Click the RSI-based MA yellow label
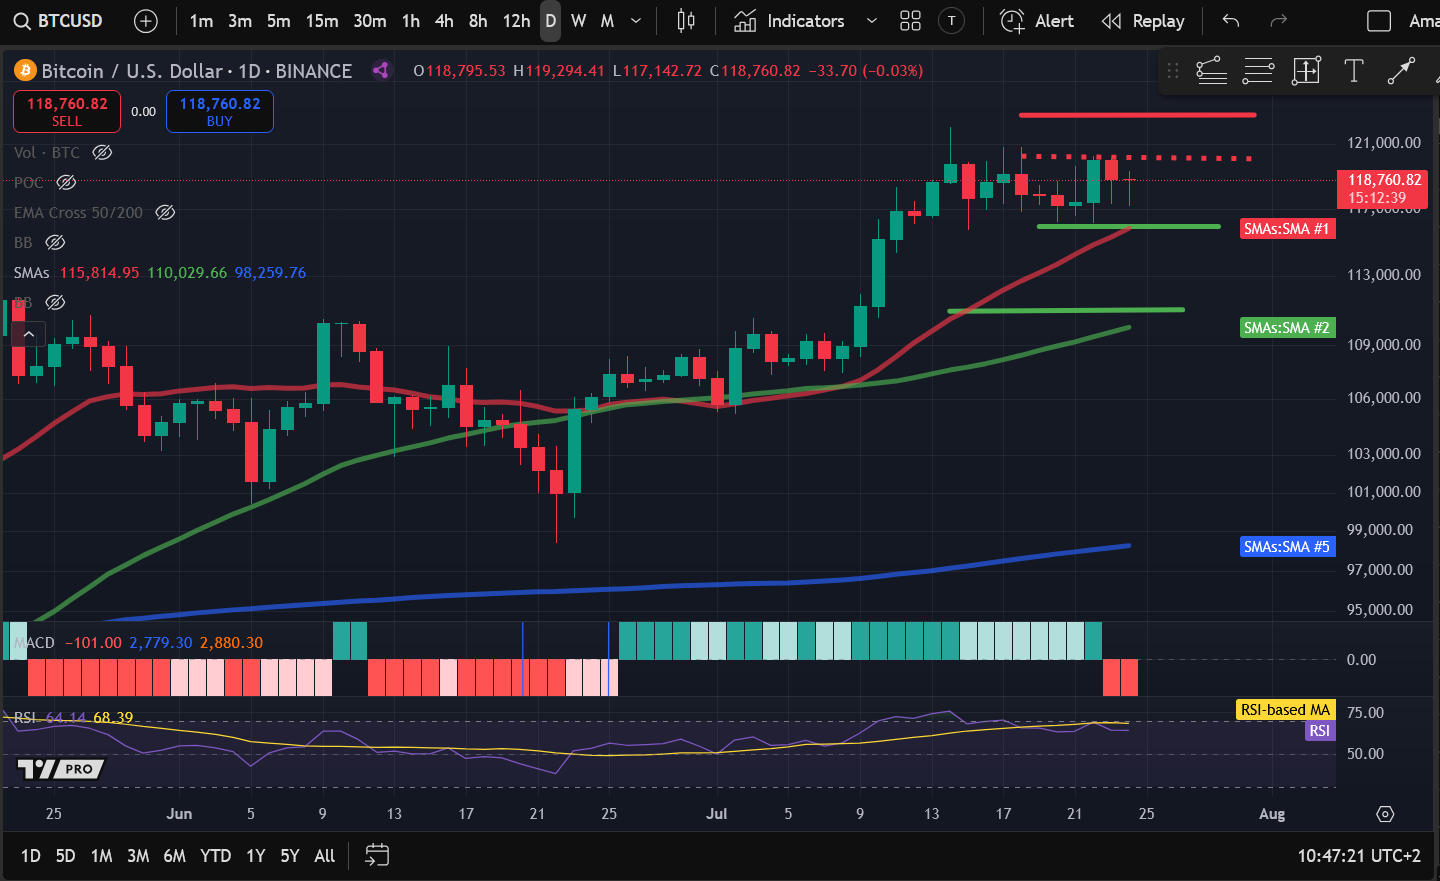This screenshot has width=1440, height=881. tap(1285, 710)
